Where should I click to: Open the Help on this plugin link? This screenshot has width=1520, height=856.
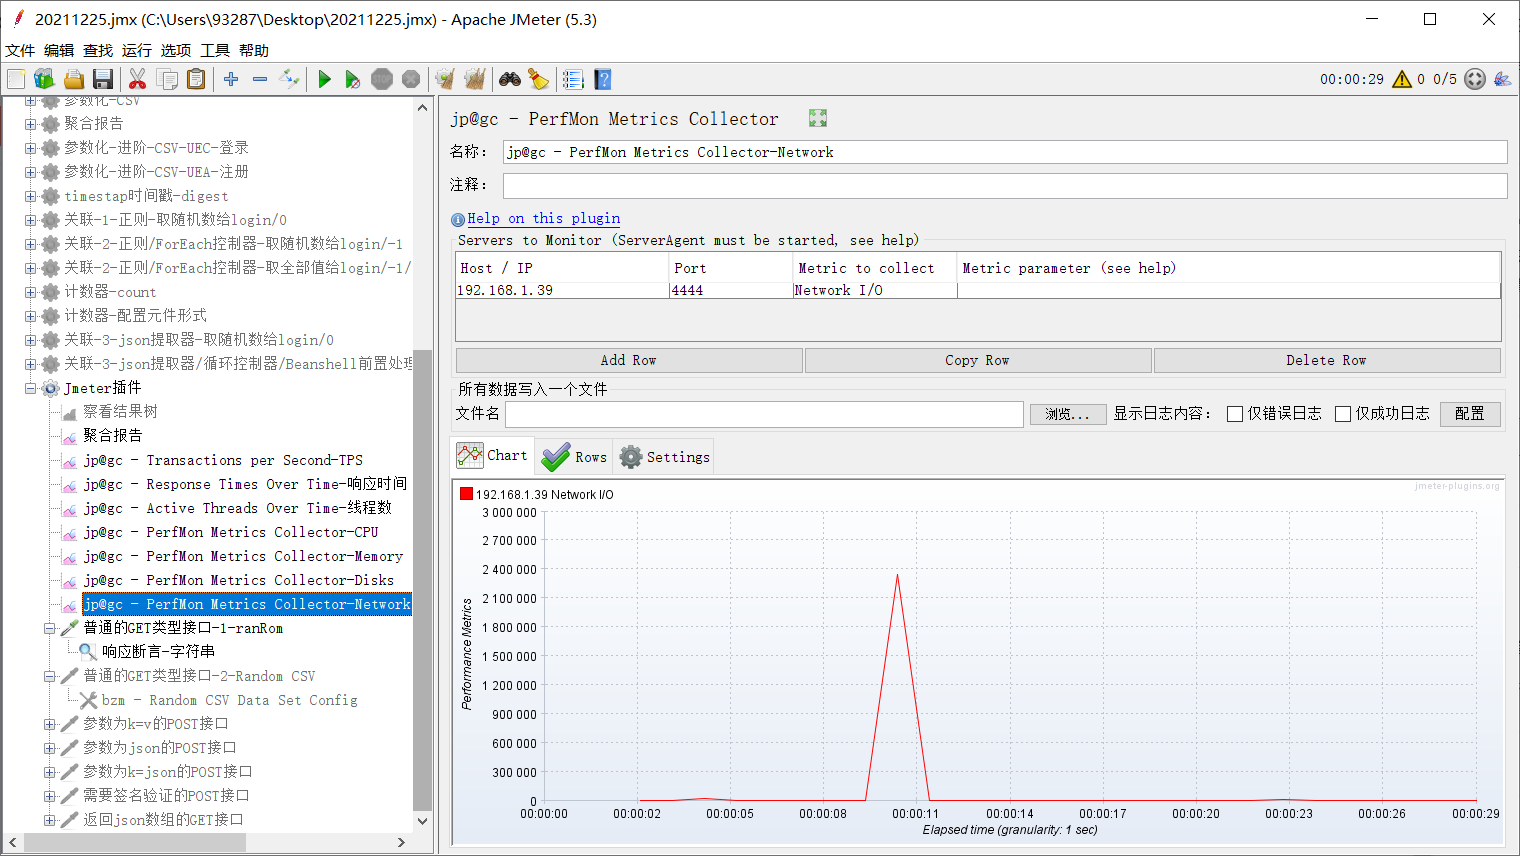click(x=544, y=218)
